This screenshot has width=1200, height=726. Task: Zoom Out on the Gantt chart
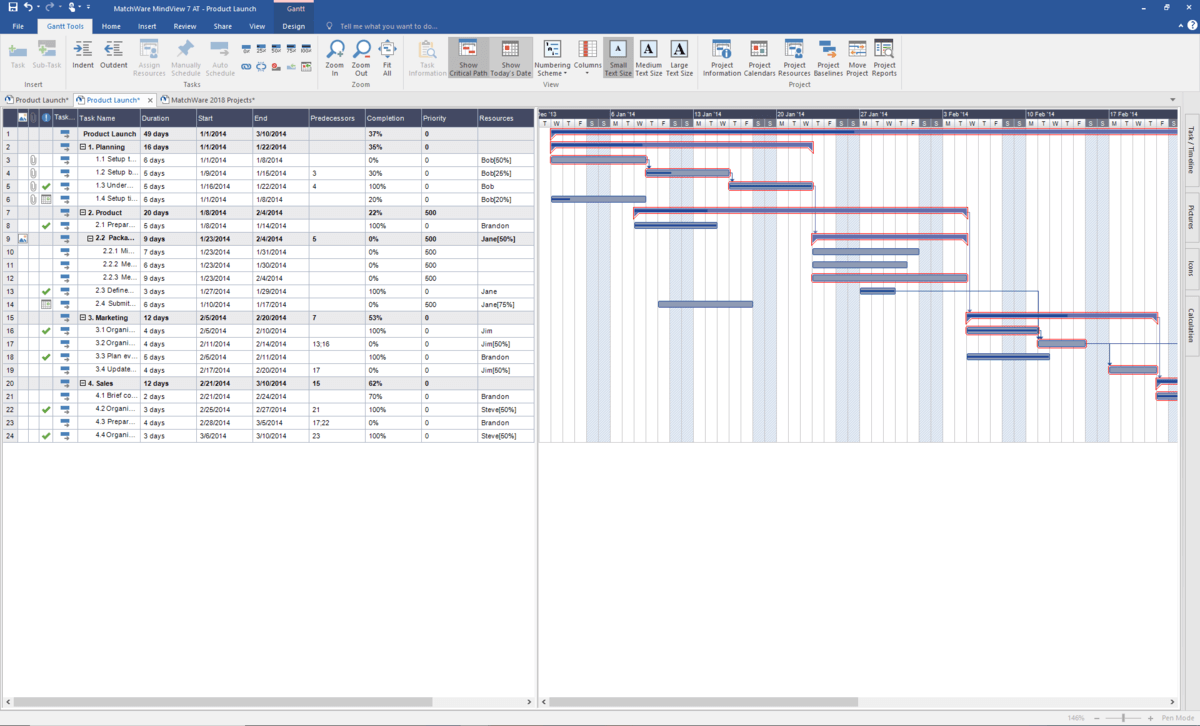click(x=361, y=58)
